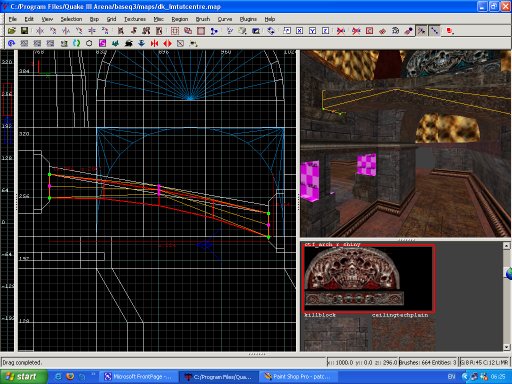Click the red block toolbar icon
The width and height of the screenshot is (512, 384).
[450, 31]
